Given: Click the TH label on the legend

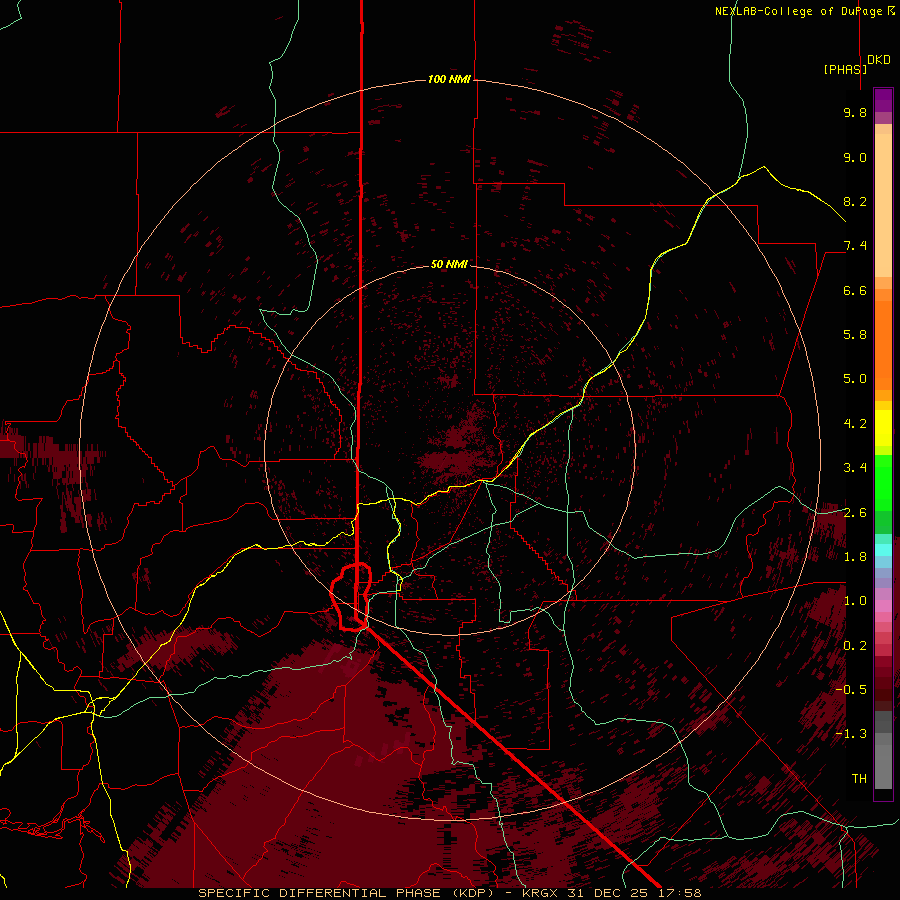Looking at the screenshot, I should [859, 779].
